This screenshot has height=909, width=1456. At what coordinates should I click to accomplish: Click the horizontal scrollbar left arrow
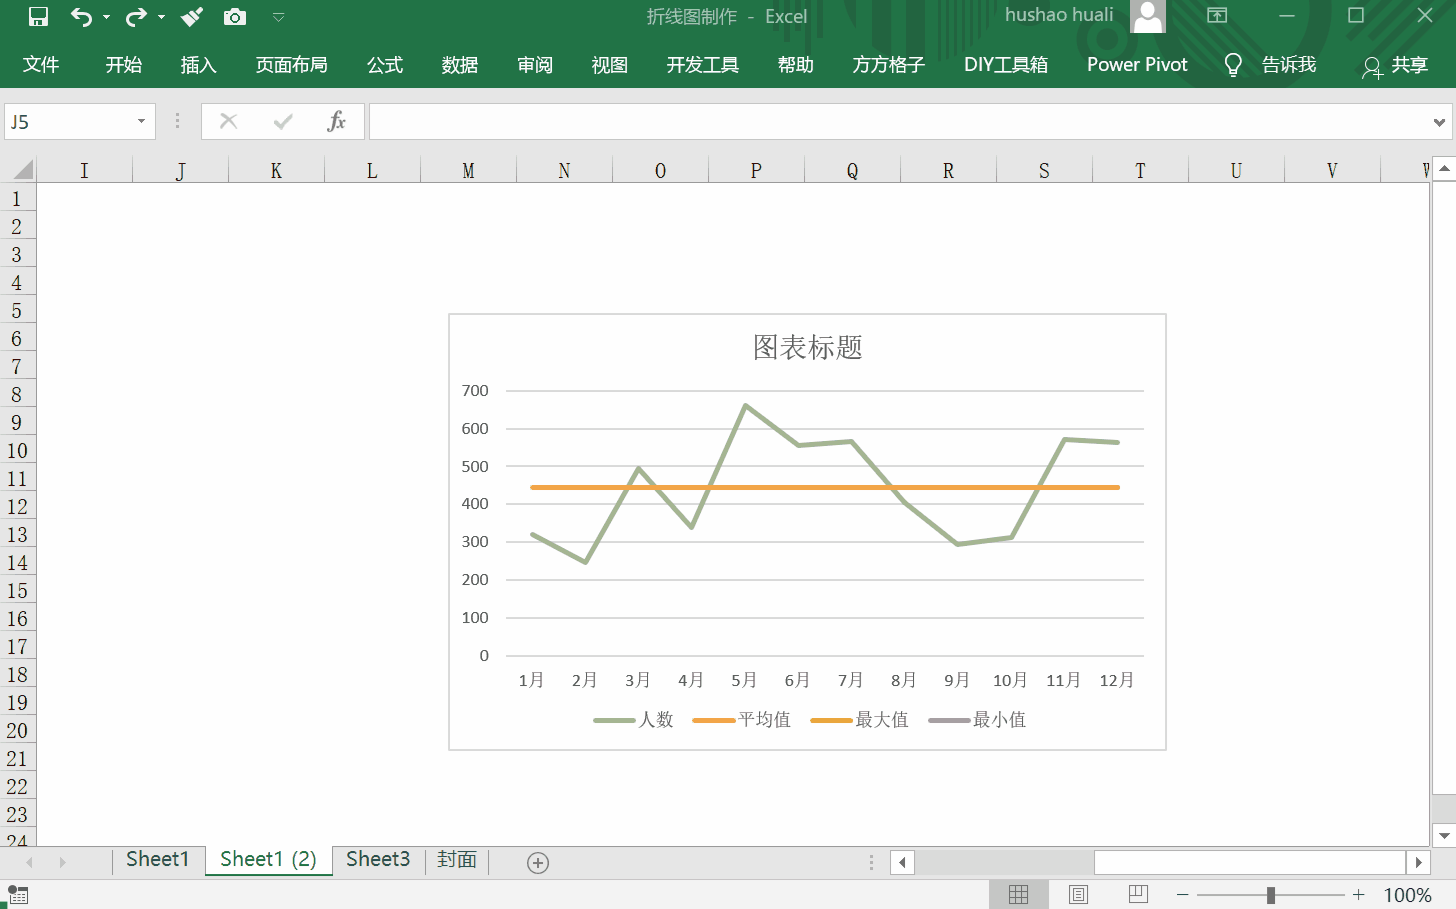click(x=902, y=862)
